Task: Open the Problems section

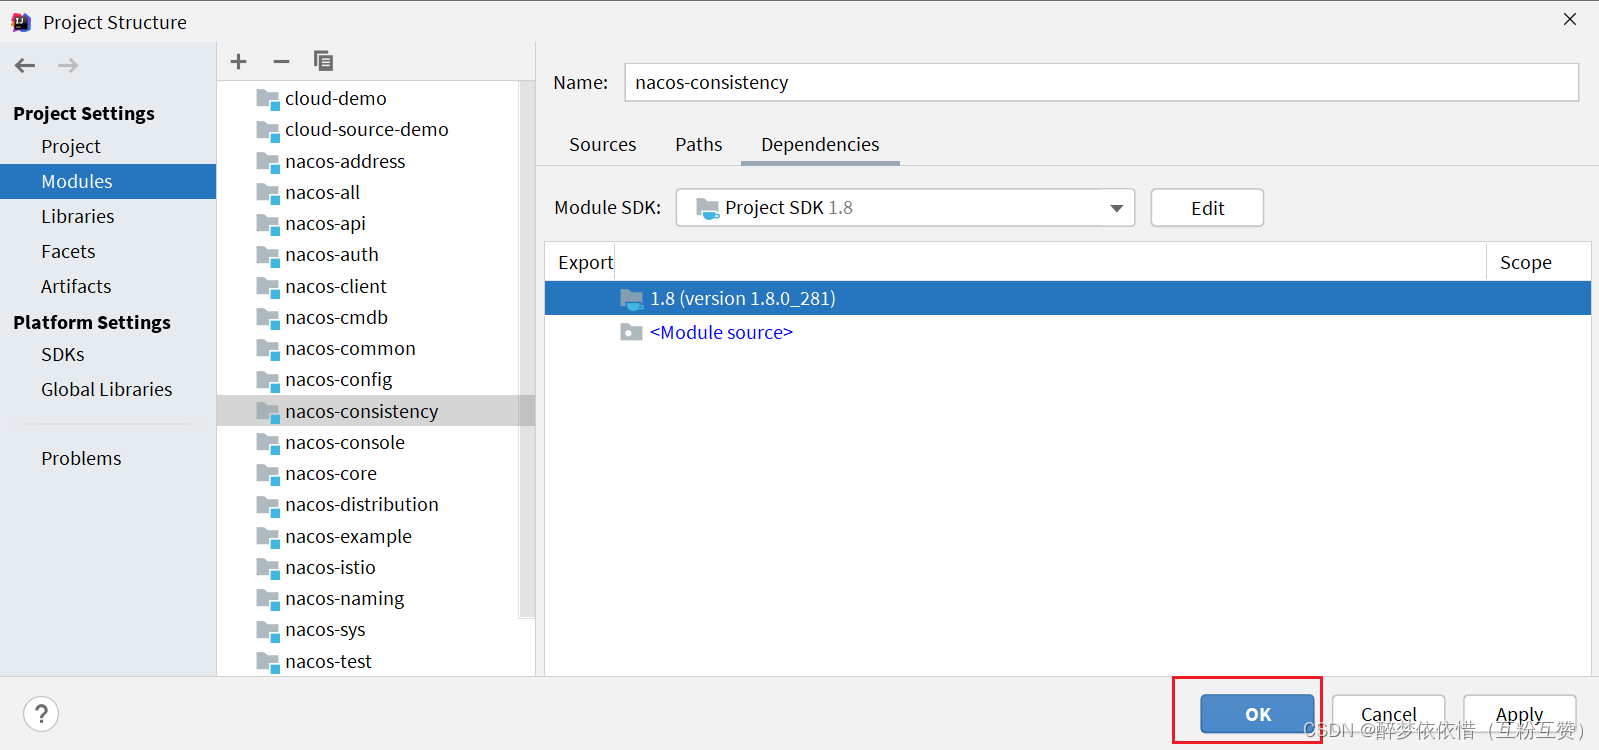Action: (81, 459)
